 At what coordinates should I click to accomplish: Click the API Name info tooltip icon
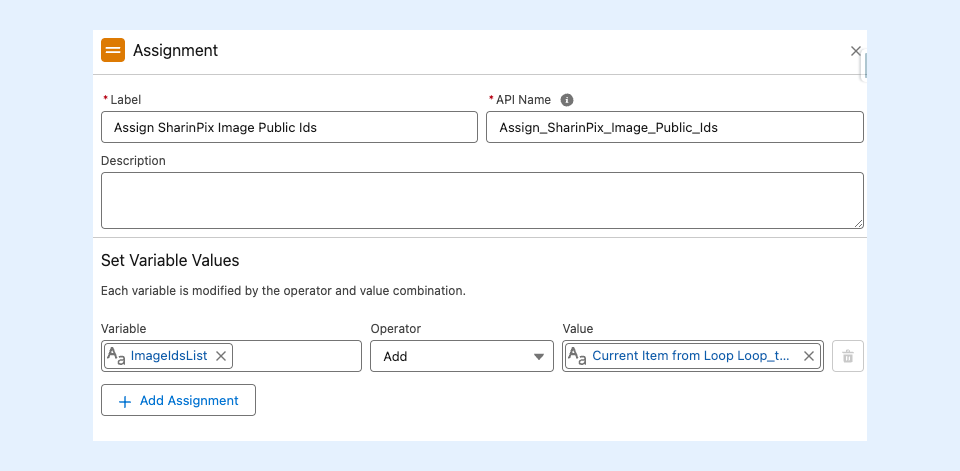[x=567, y=100]
